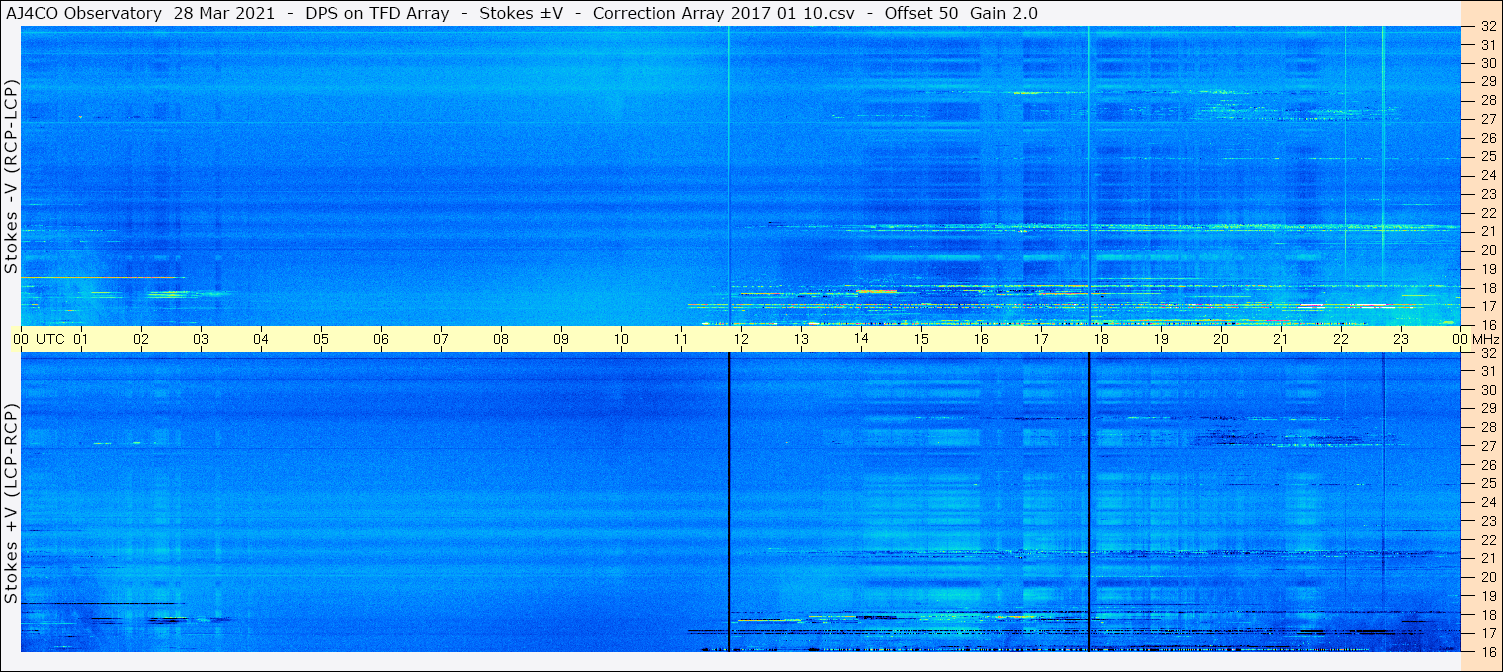Click 31 MHz label in Stokes -V panel

[x=1488, y=44]
